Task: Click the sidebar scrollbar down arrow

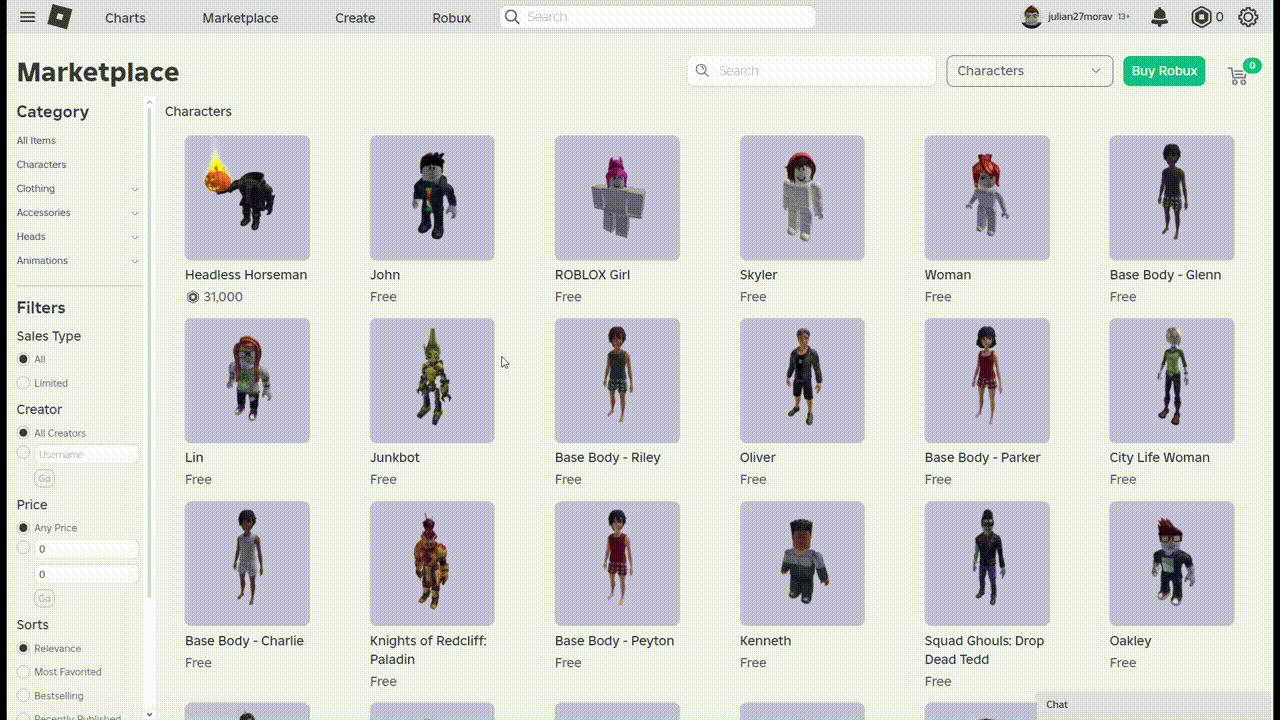Action: [150, 714]
